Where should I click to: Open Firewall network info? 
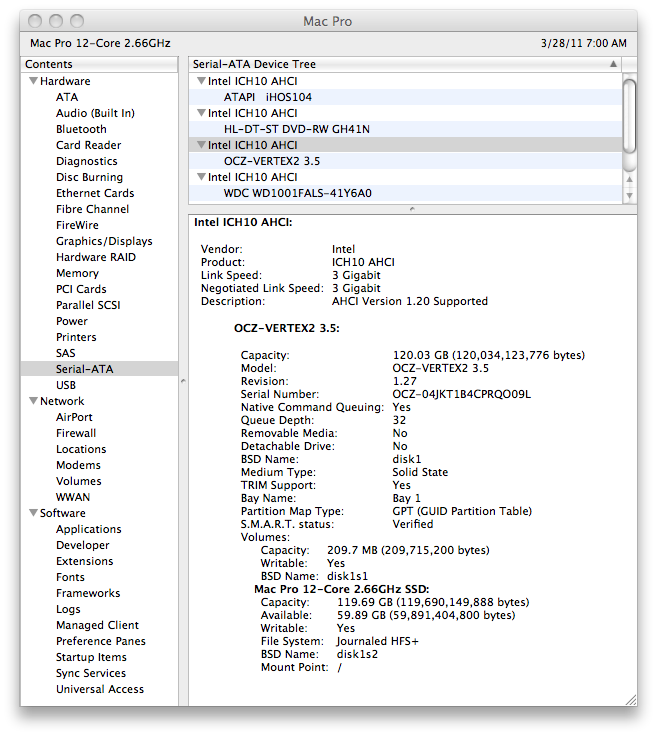coord(76,433)
